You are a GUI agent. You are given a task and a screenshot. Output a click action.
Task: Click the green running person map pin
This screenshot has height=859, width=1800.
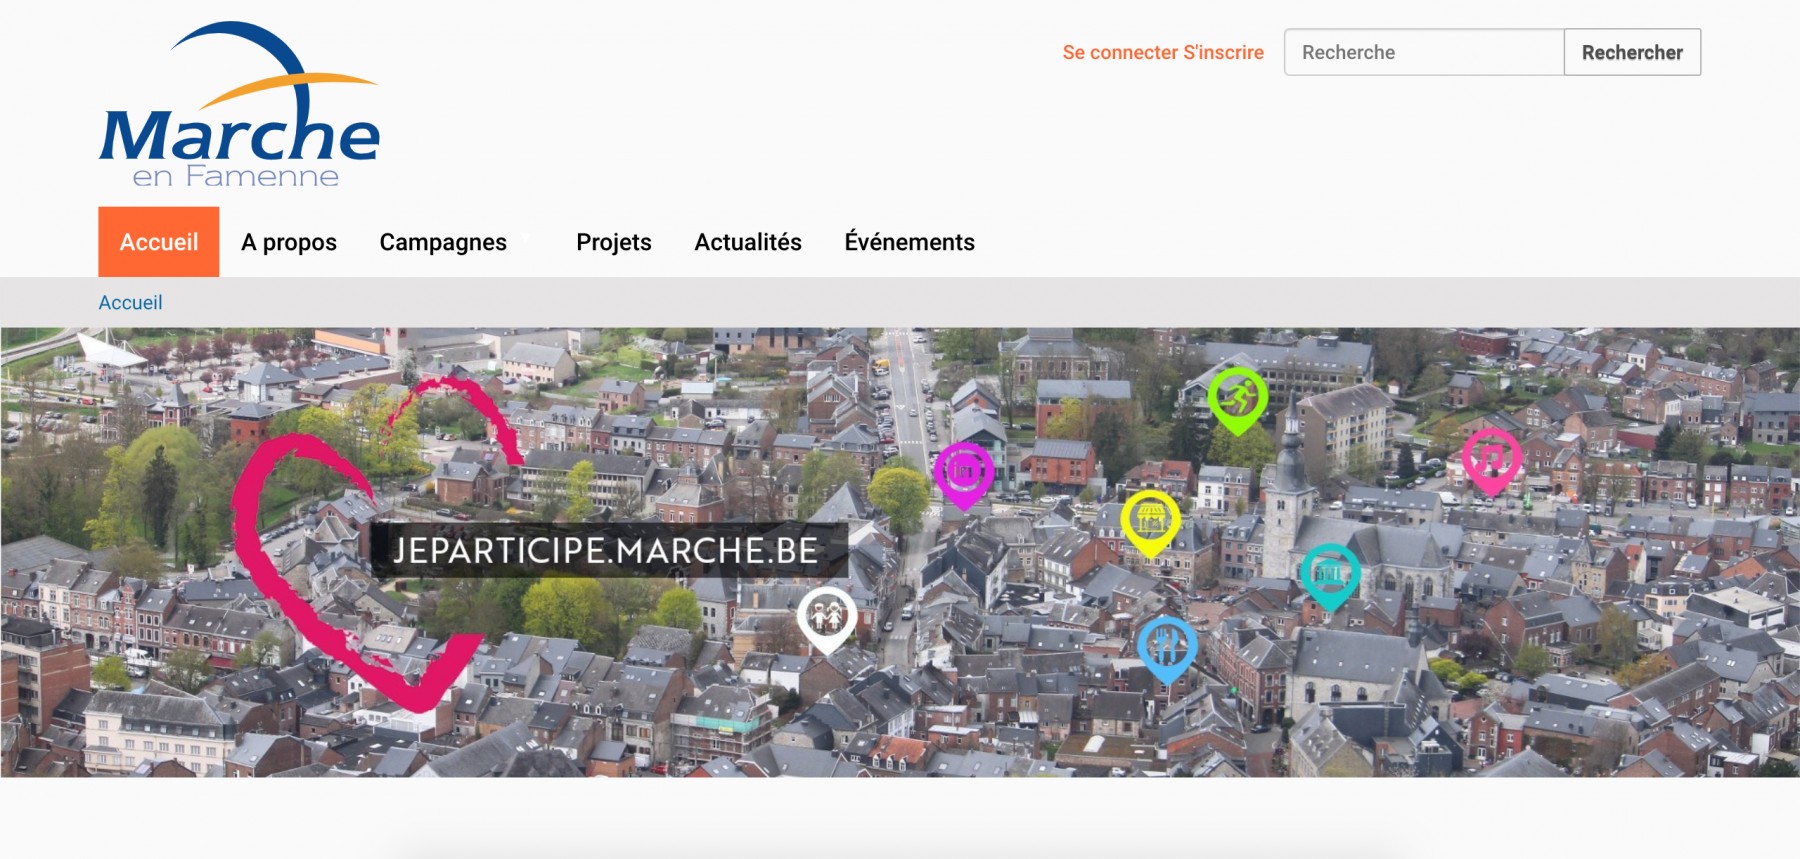tap(1238, 401)
